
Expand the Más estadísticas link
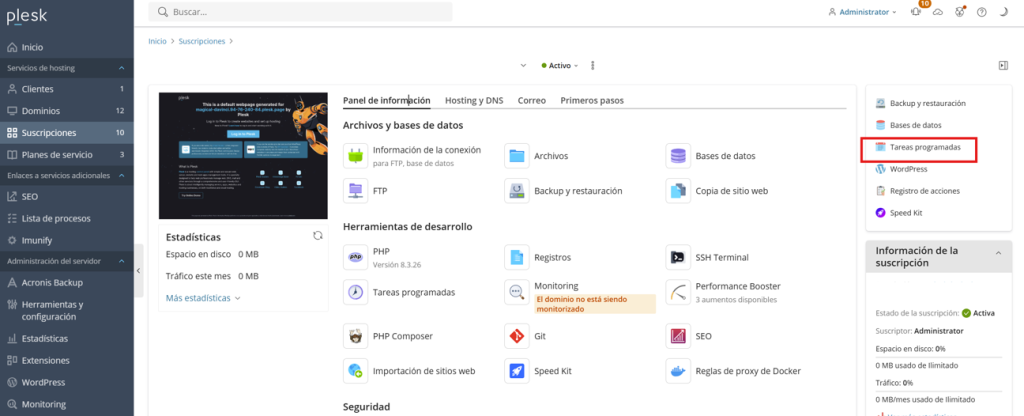tap(203, 298)
